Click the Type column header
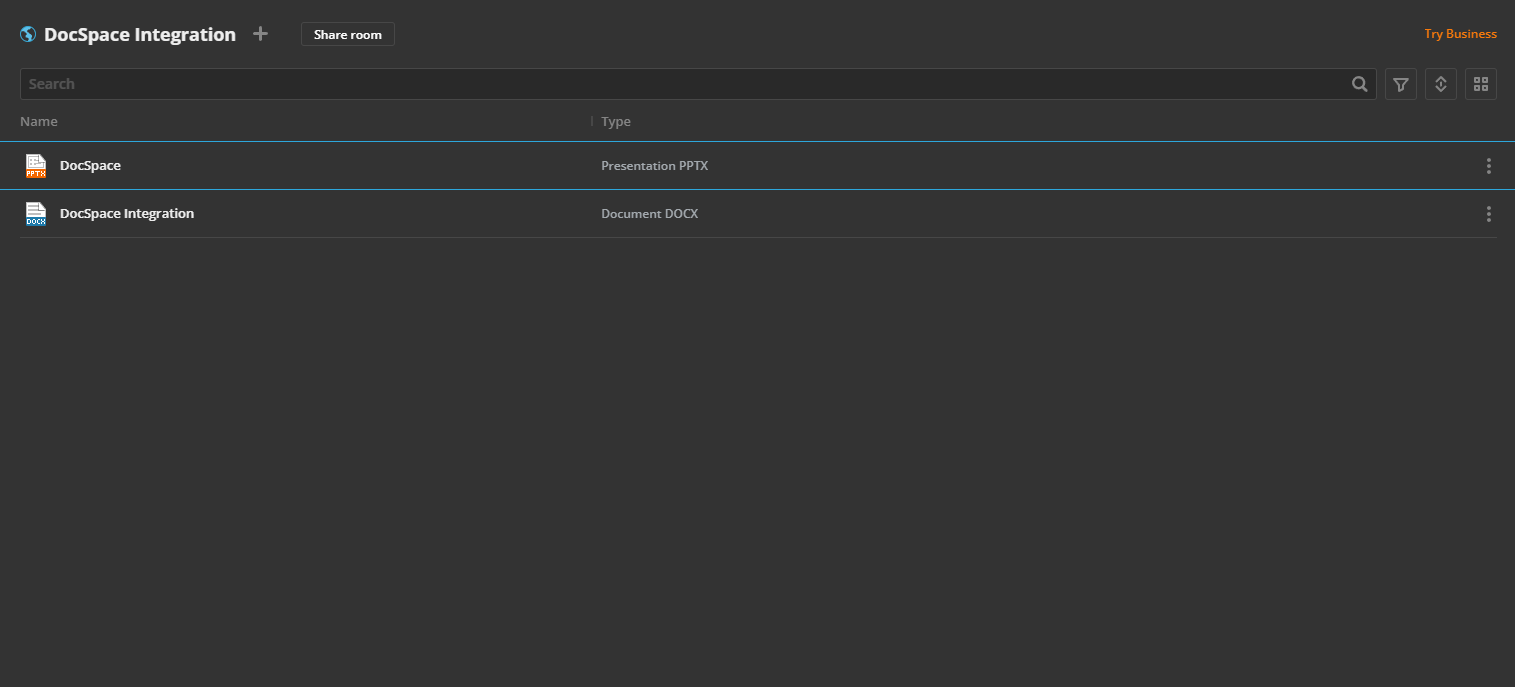 616,121
